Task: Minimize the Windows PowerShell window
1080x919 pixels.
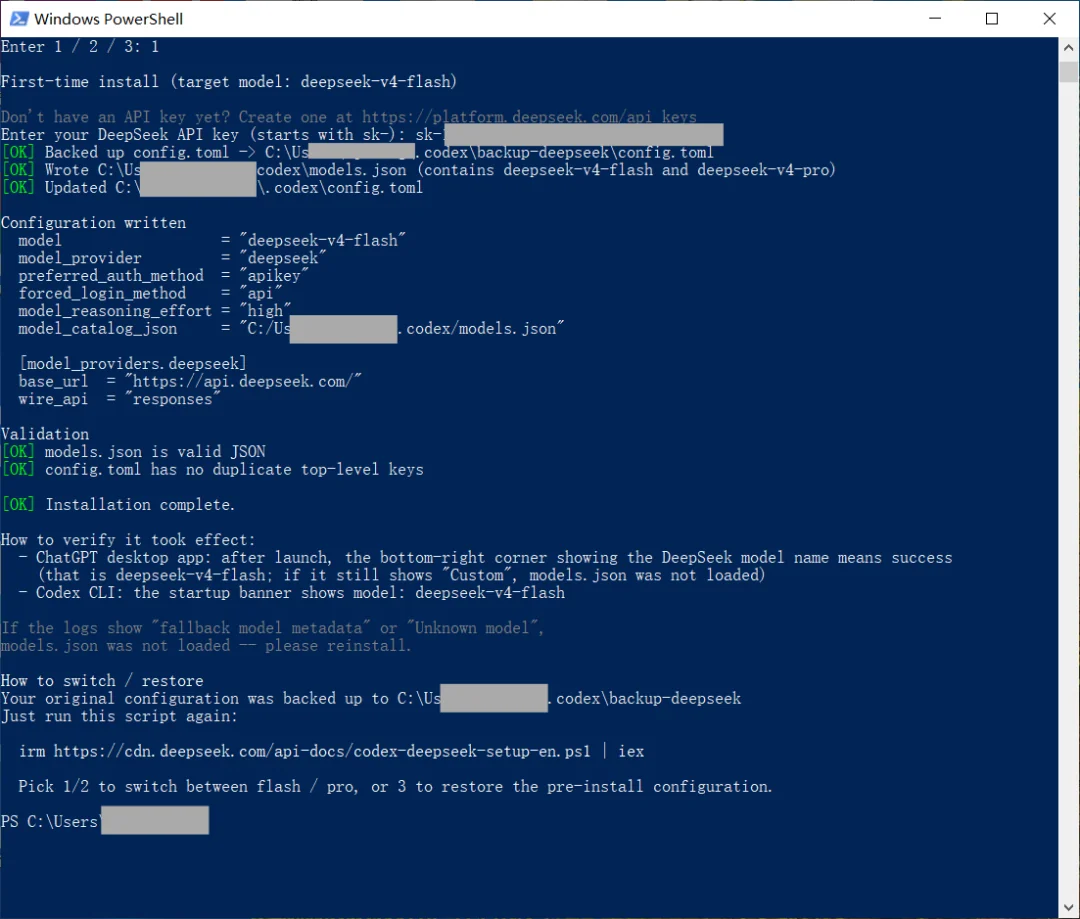Action: coord(935,19)
